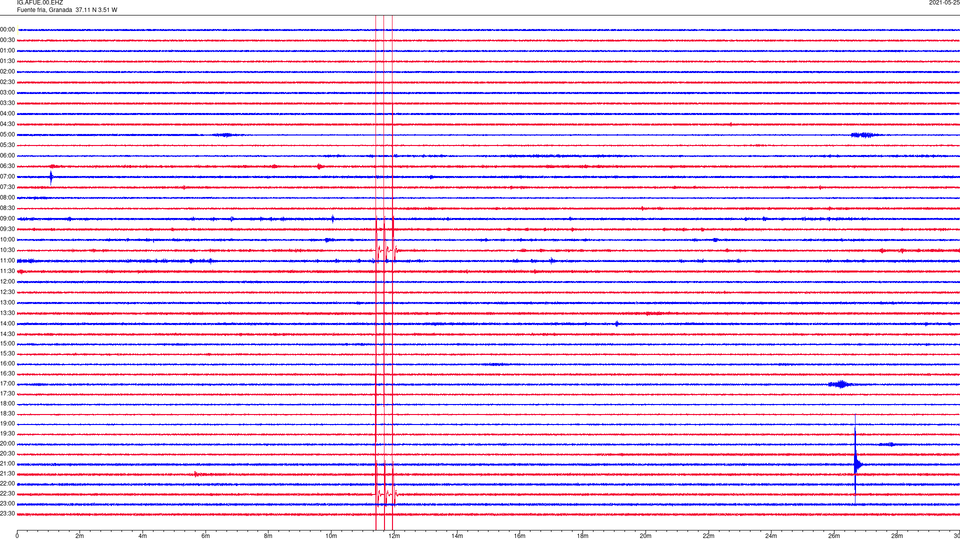Screen dimensions: 960x540
Task: Click the 10m axis tick label
Action: pyautogui.click(x=331, y=536)
